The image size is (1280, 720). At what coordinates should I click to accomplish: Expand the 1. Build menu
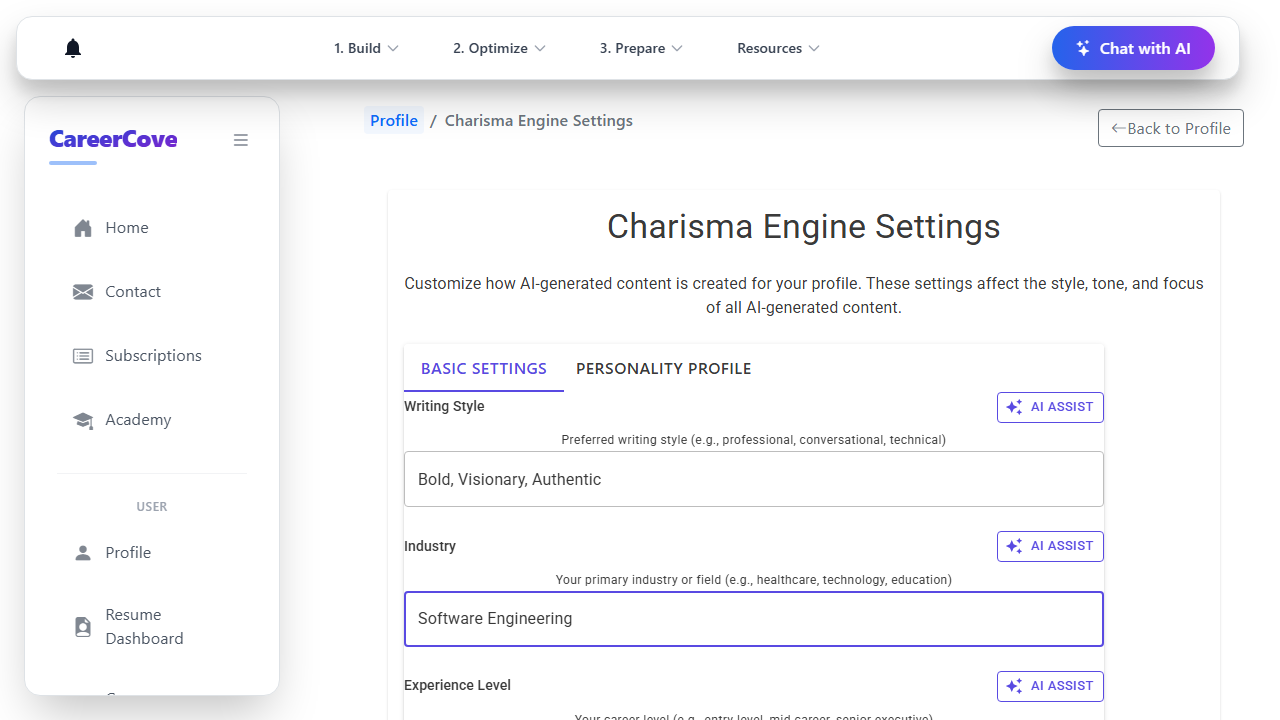[366, 48]
